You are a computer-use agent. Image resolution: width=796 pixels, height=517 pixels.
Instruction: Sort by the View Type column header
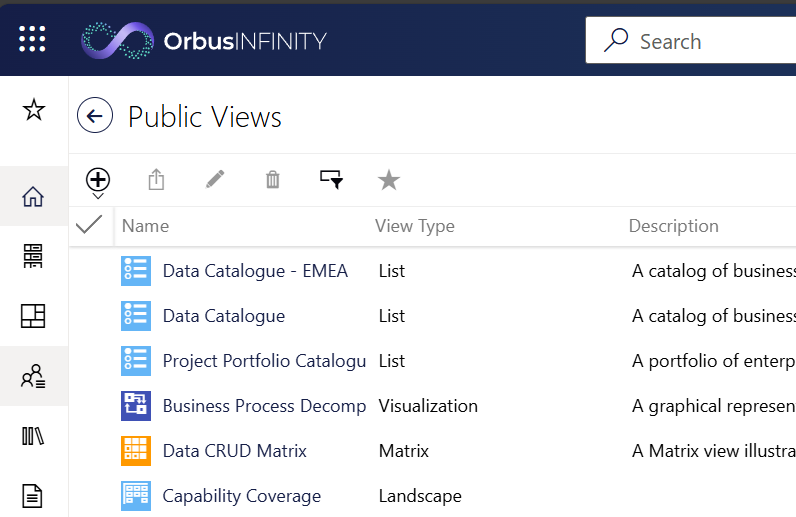(415, 225)
